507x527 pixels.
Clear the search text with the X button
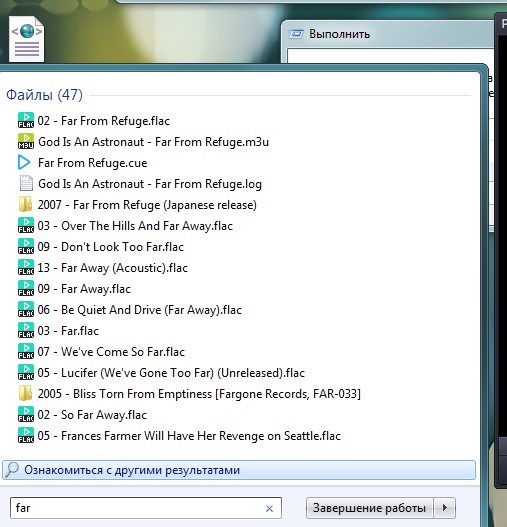click(269, 509)
